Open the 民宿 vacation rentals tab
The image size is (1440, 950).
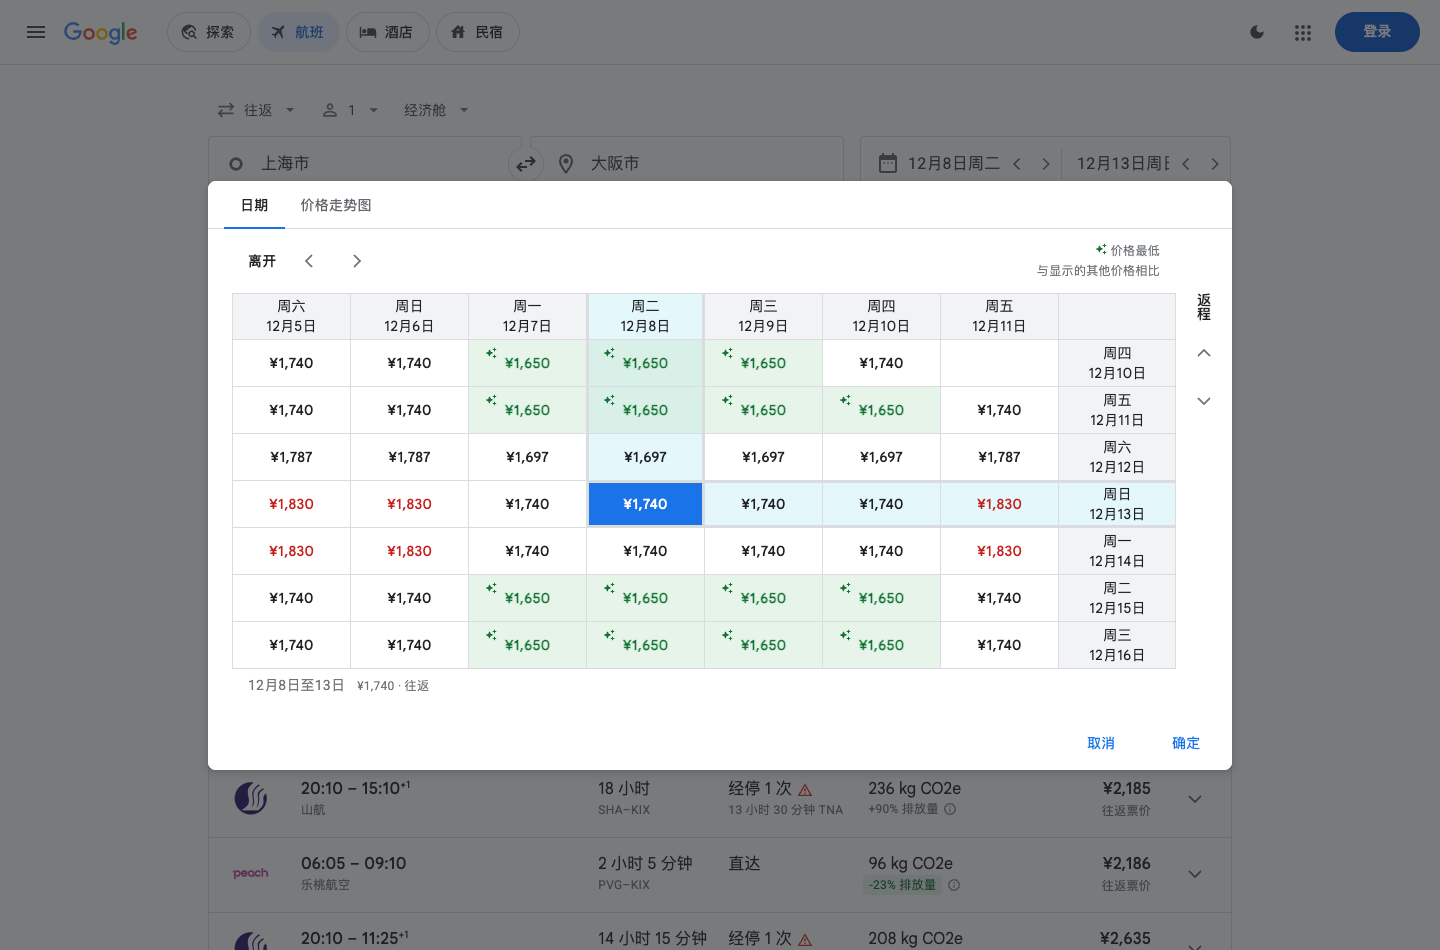click(x=477, y=32)
